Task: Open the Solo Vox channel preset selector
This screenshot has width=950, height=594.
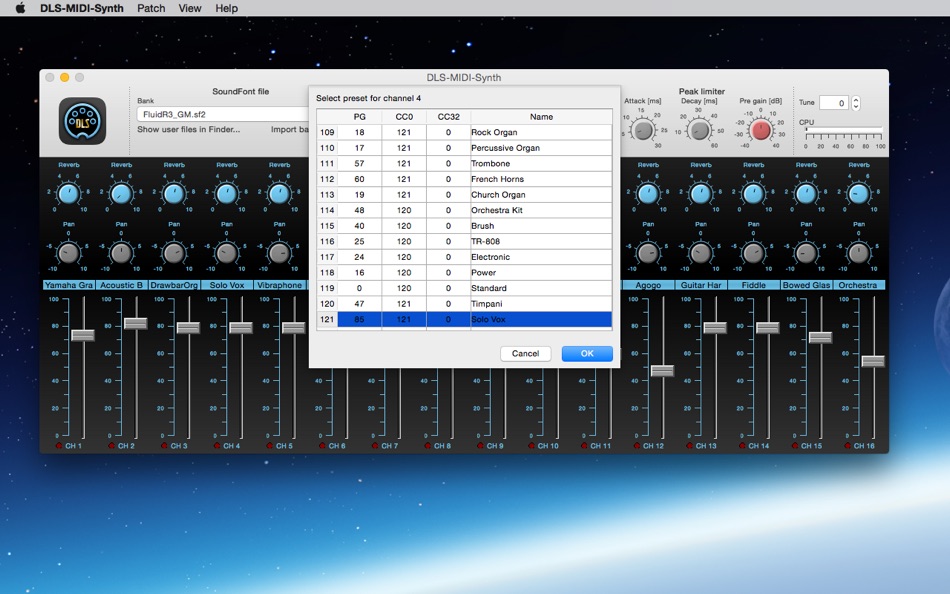Action: tap(227, 285)
